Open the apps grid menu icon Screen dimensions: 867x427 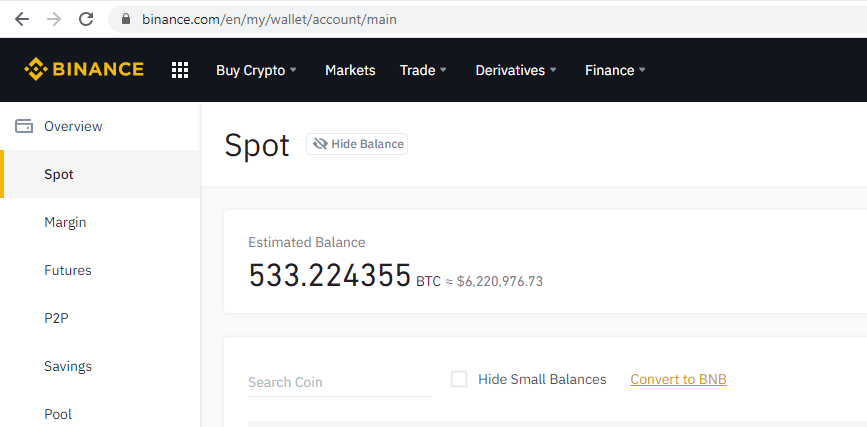180,70
